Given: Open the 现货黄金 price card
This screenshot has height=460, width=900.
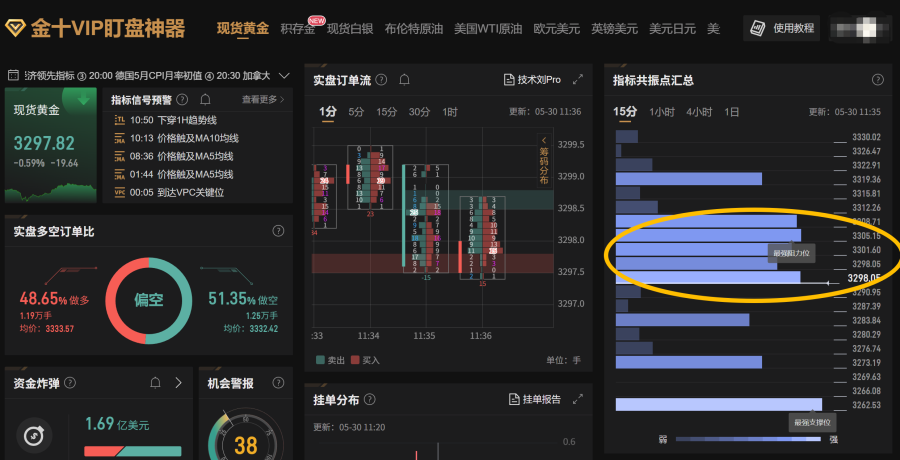Looking at the screenshot, I should click(x=51, y=145).
